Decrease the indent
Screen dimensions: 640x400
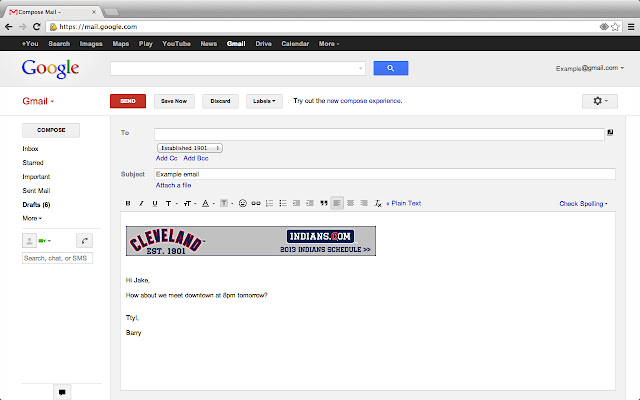tap(296, 203)
